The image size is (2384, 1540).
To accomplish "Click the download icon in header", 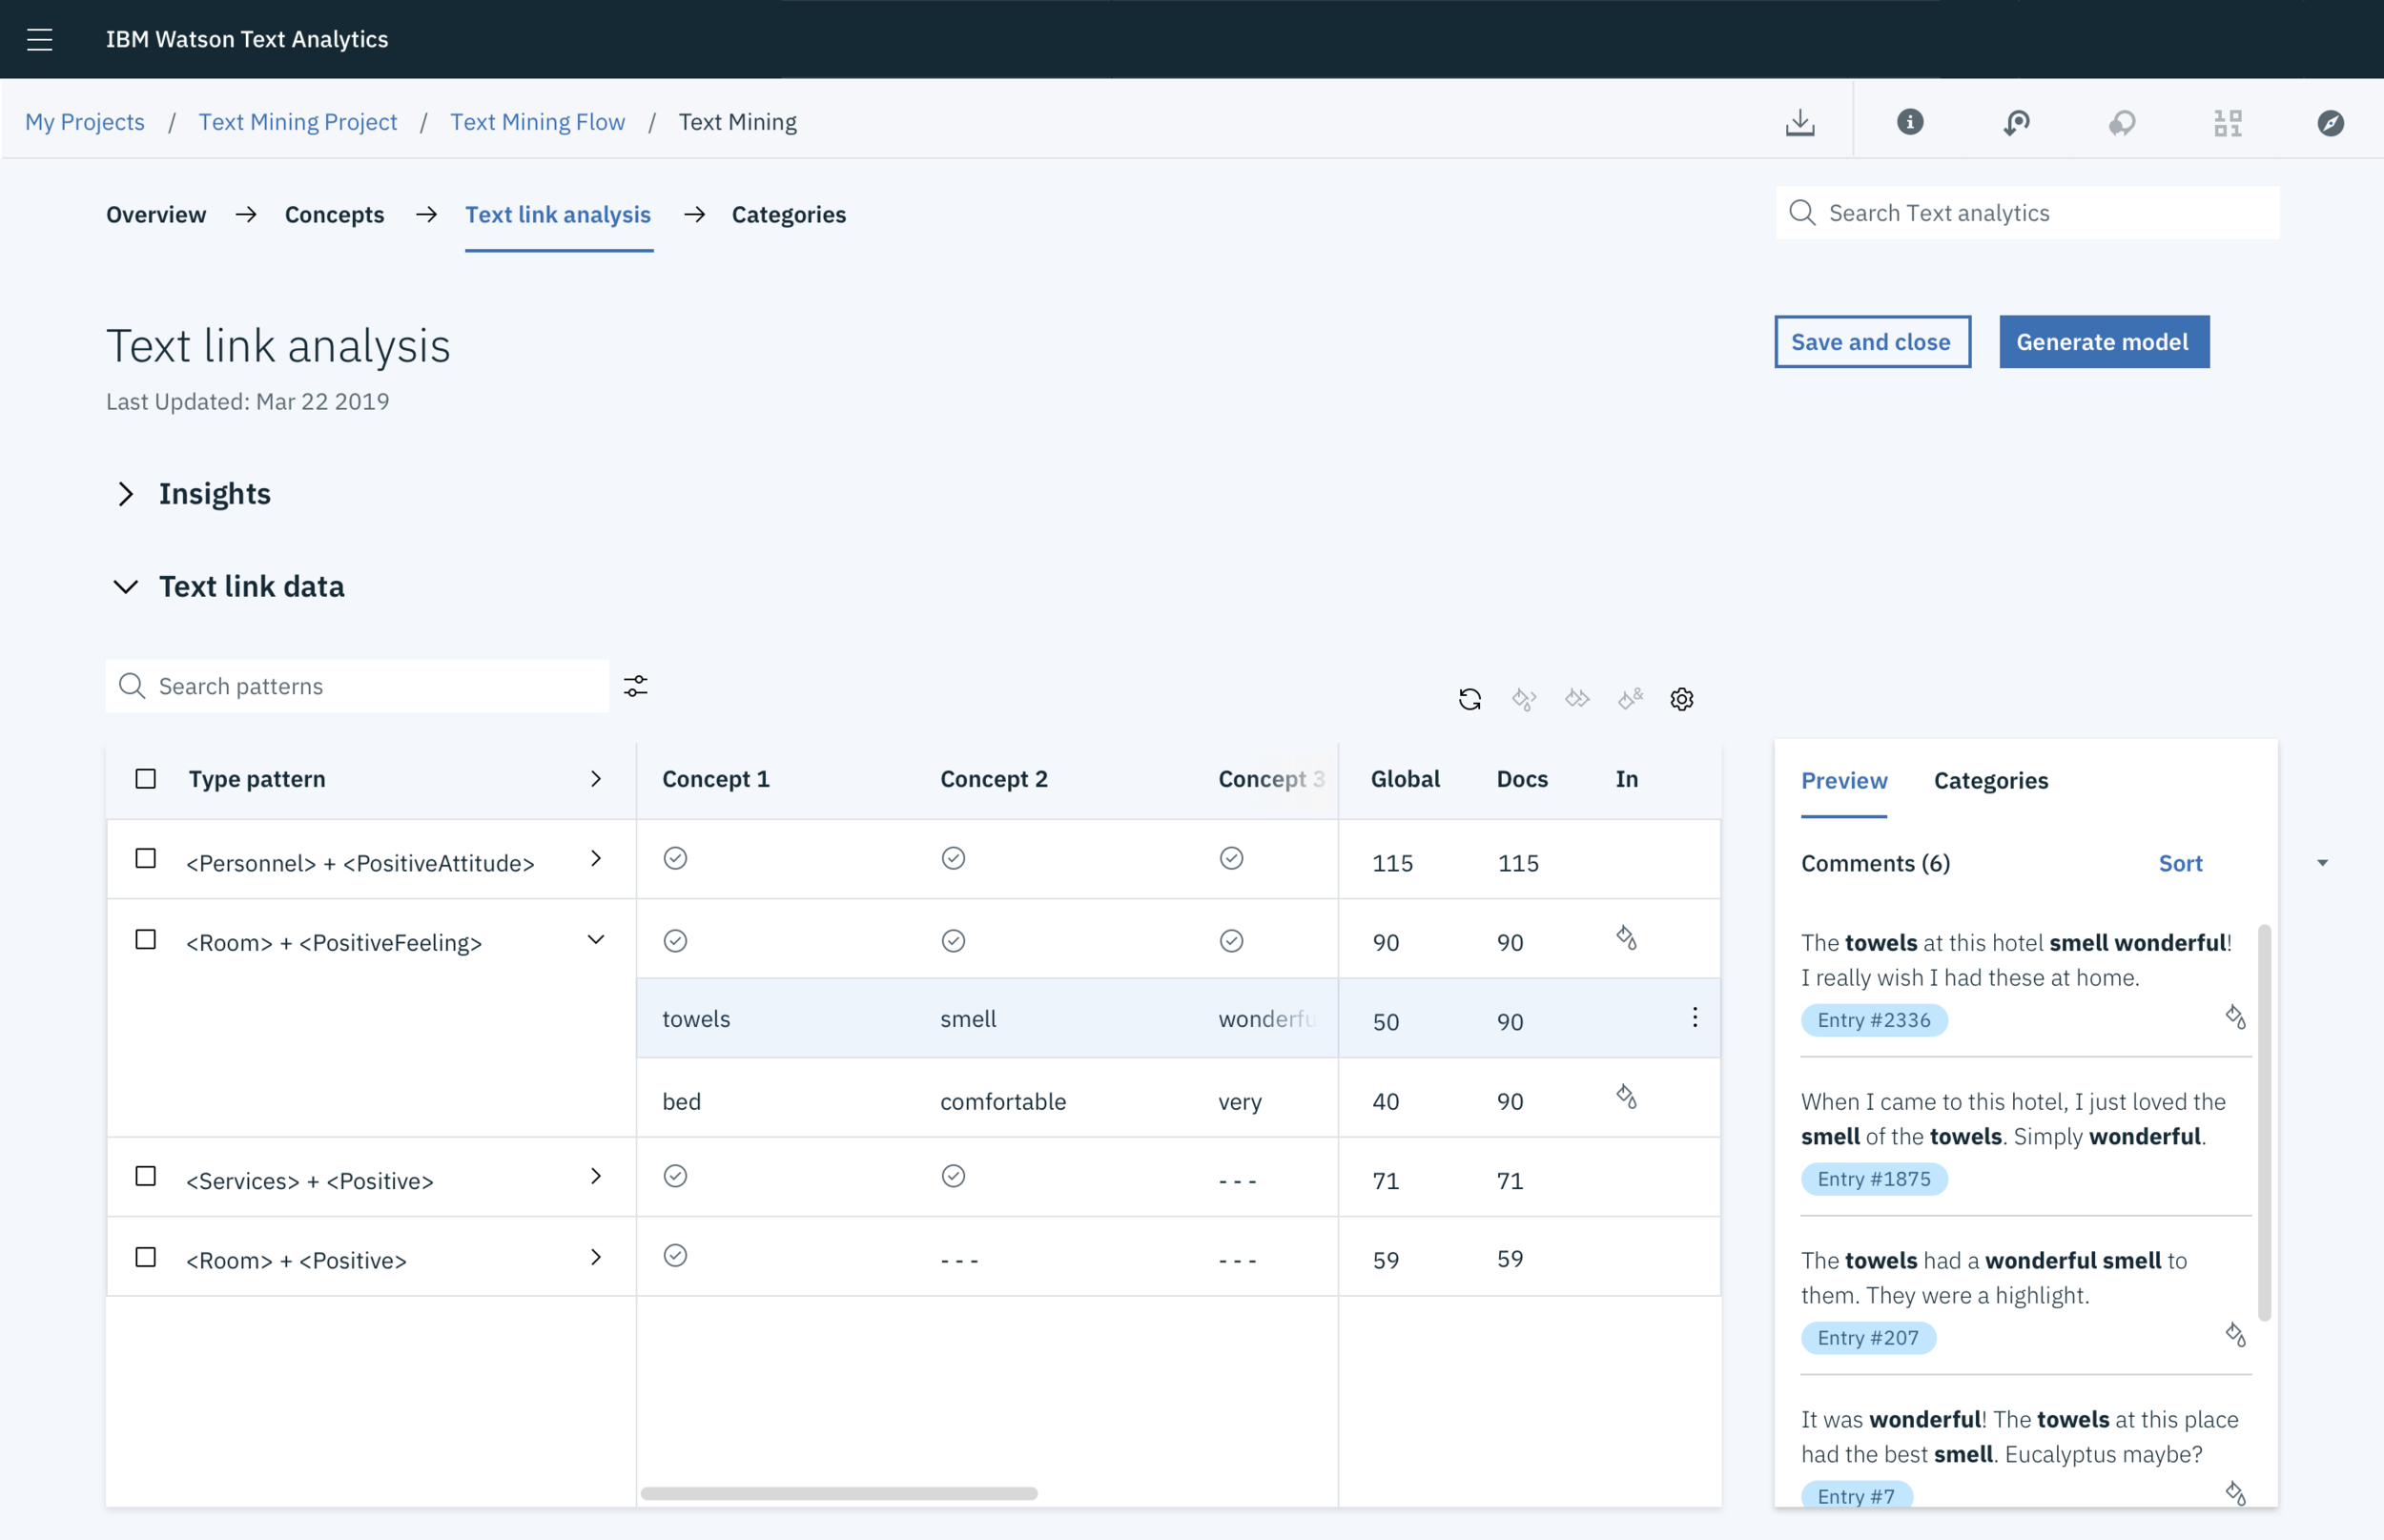I will coord(1799,122).
